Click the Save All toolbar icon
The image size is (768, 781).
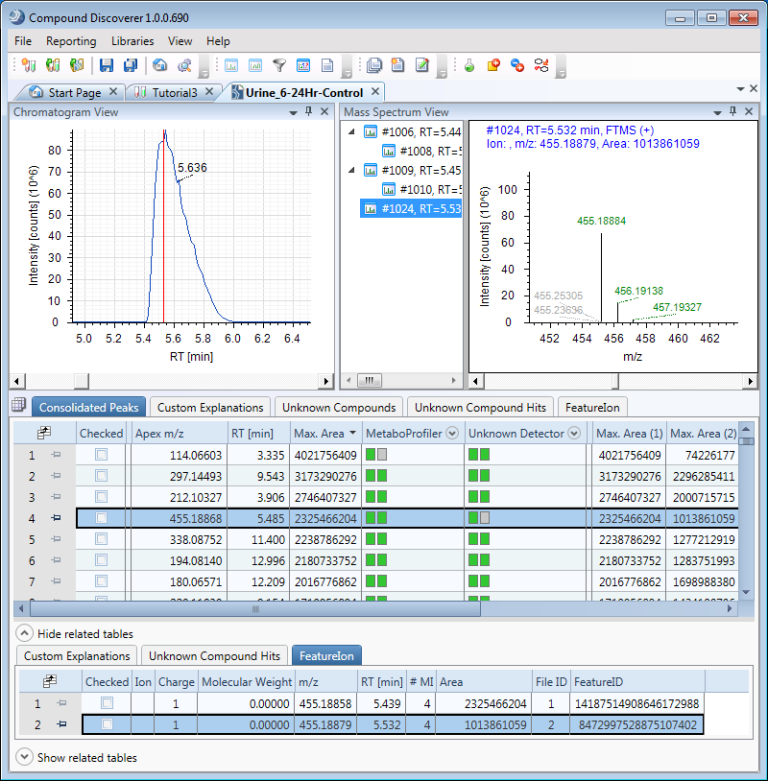click(x=129, y=66)
